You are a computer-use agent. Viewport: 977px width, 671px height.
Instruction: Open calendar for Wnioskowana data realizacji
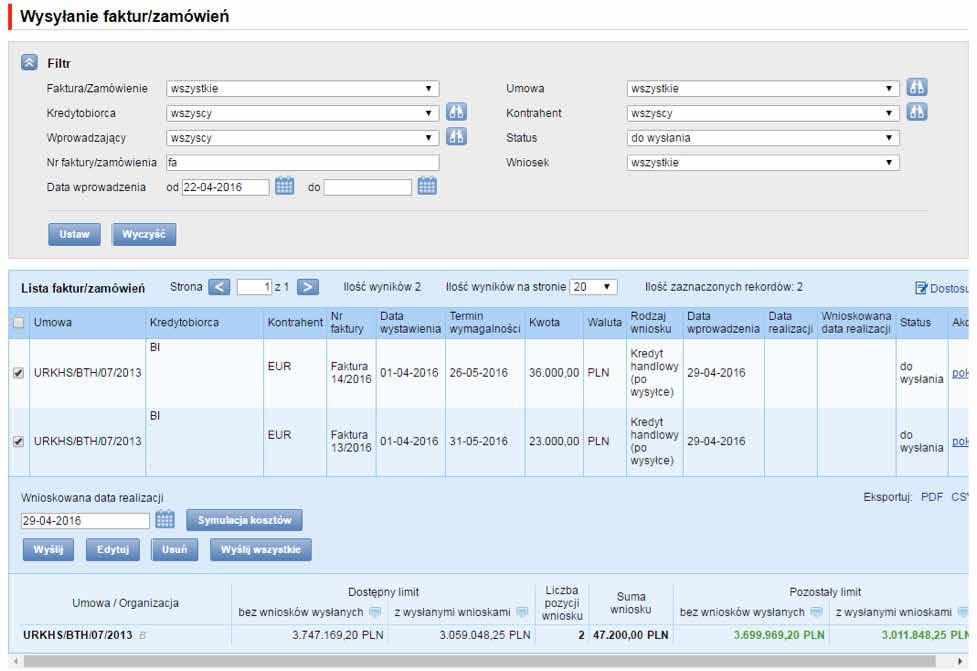[165, 520]
